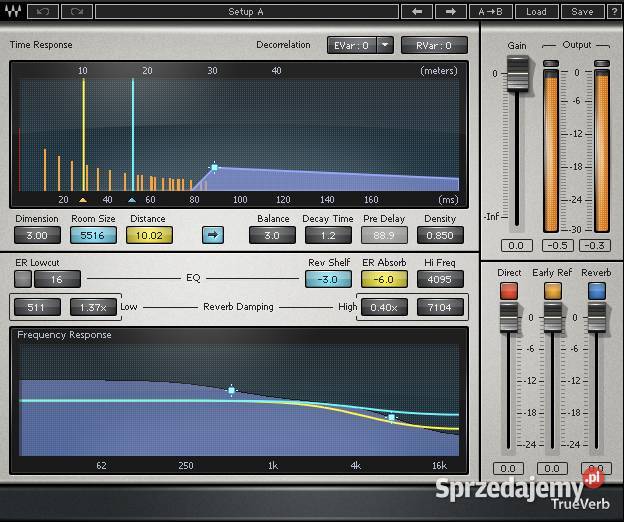Click the Distance value 10.02
This screenshot has width=624, height=522.
[149, 235]
